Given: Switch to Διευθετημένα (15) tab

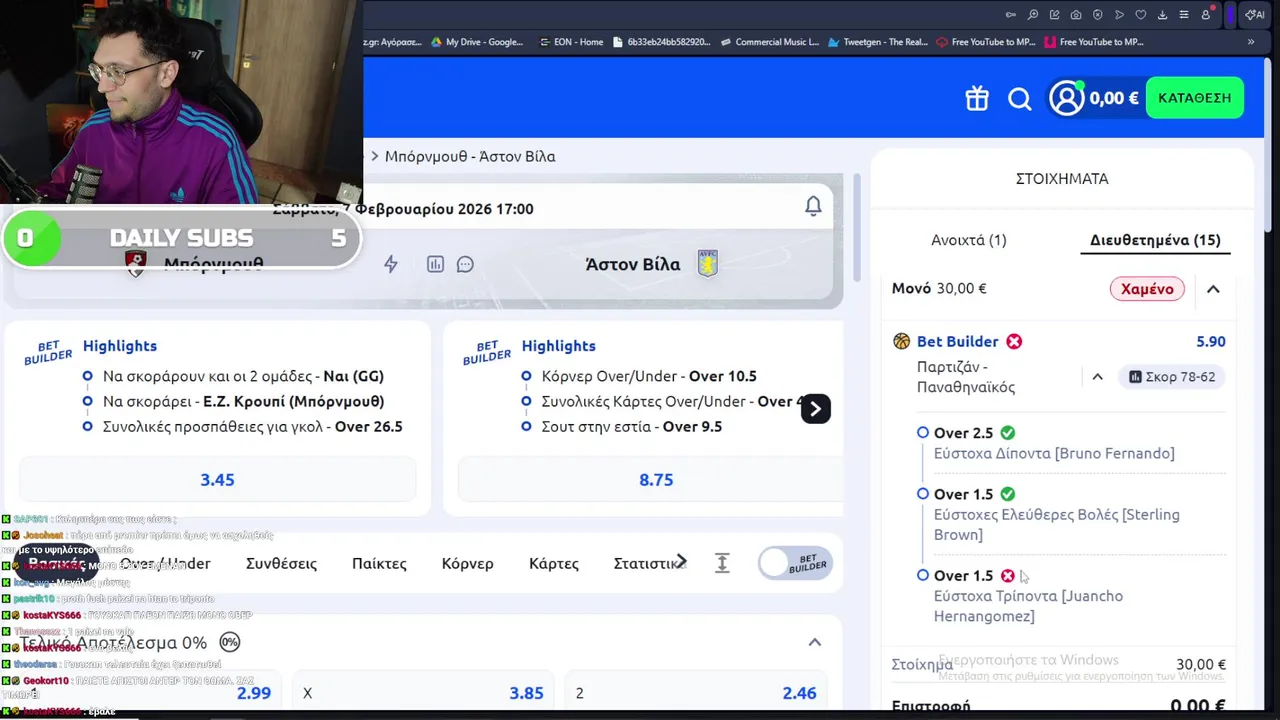Looking at the screenshot, I should tap(1155, 240).
